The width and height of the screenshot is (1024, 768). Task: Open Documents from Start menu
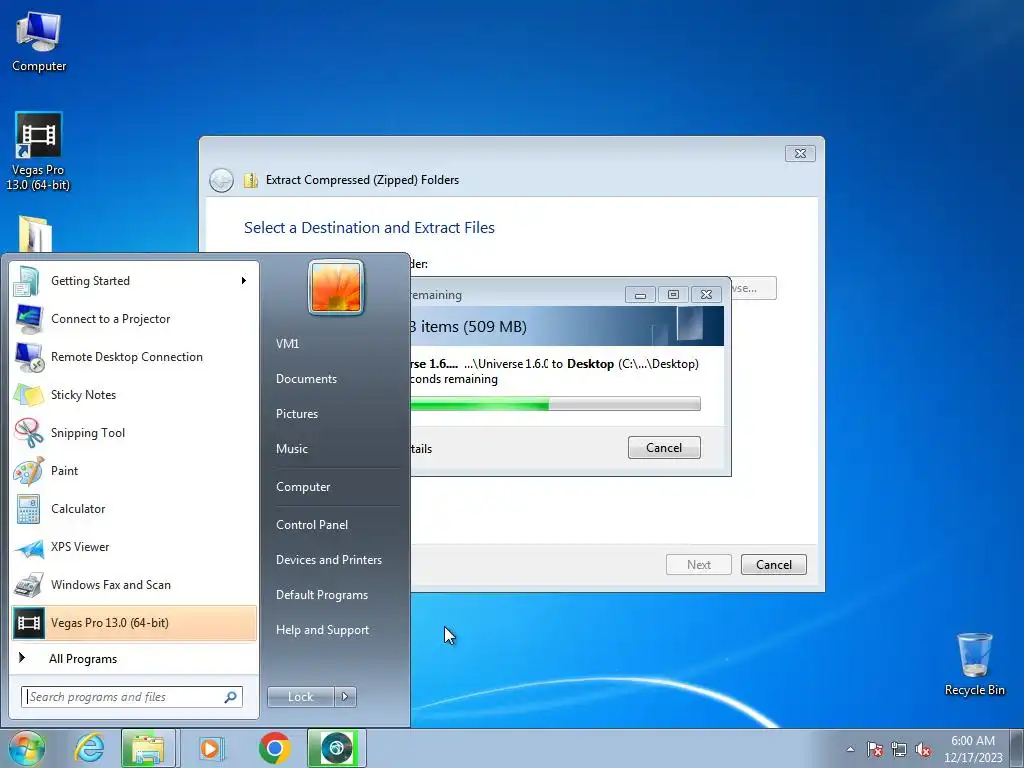pyautogui.click(x=306, y=379)
